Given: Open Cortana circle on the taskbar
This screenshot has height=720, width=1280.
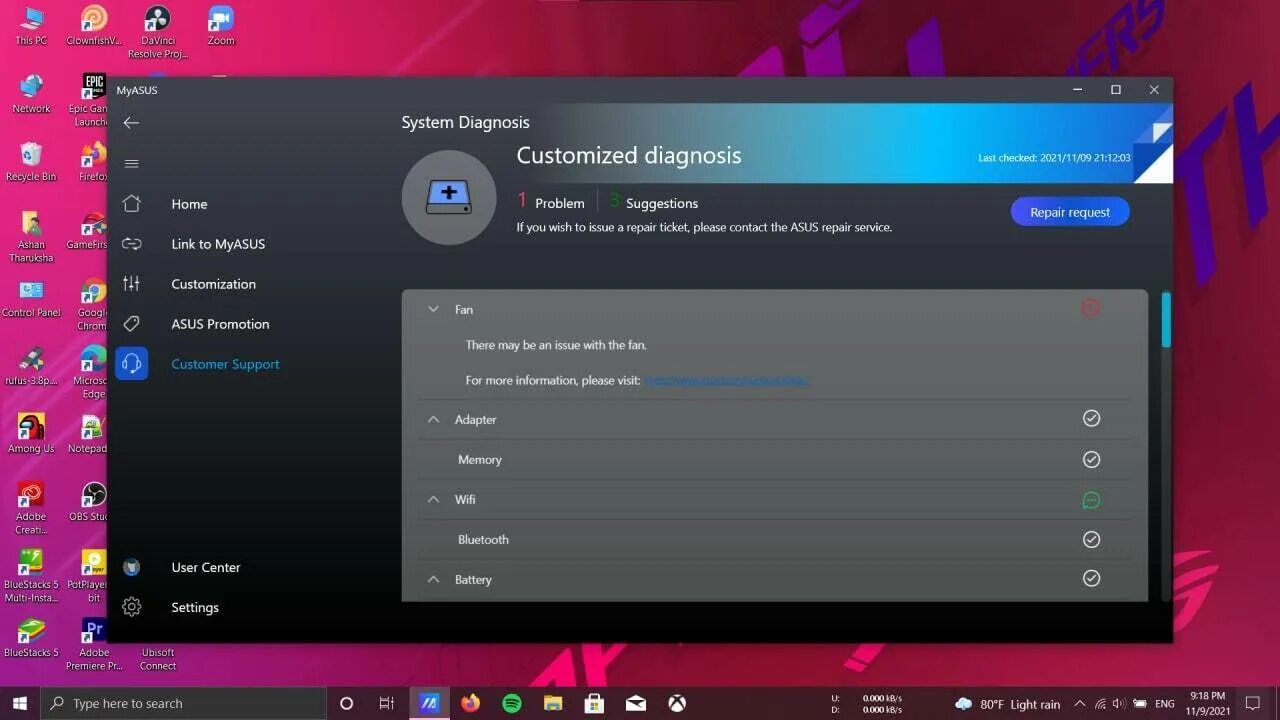Looking at the screenshot, I should [347, 703].
